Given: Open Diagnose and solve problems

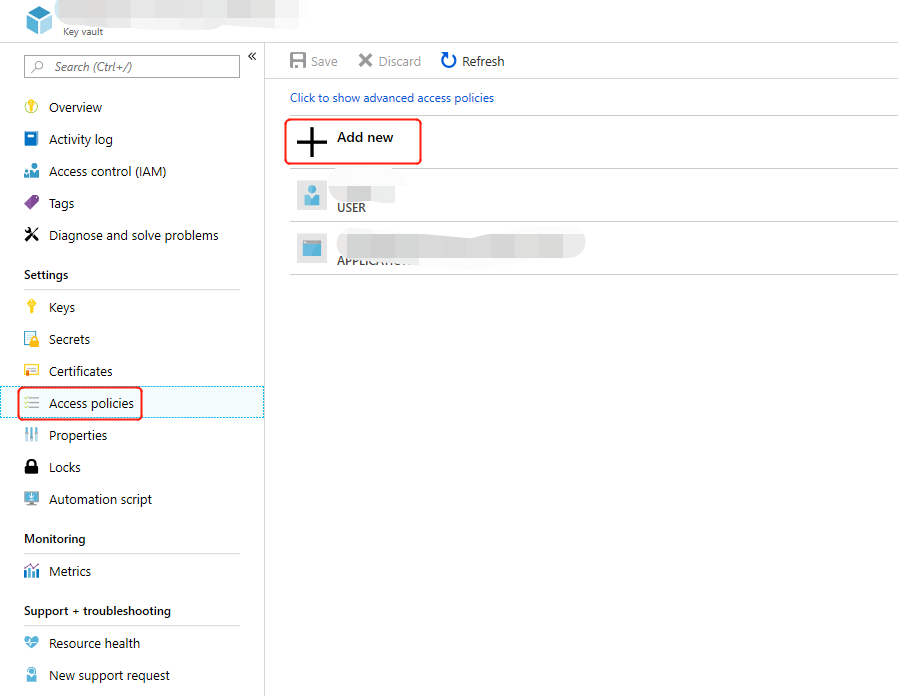Looking at the screenshot, I should (x=133, y=235).
